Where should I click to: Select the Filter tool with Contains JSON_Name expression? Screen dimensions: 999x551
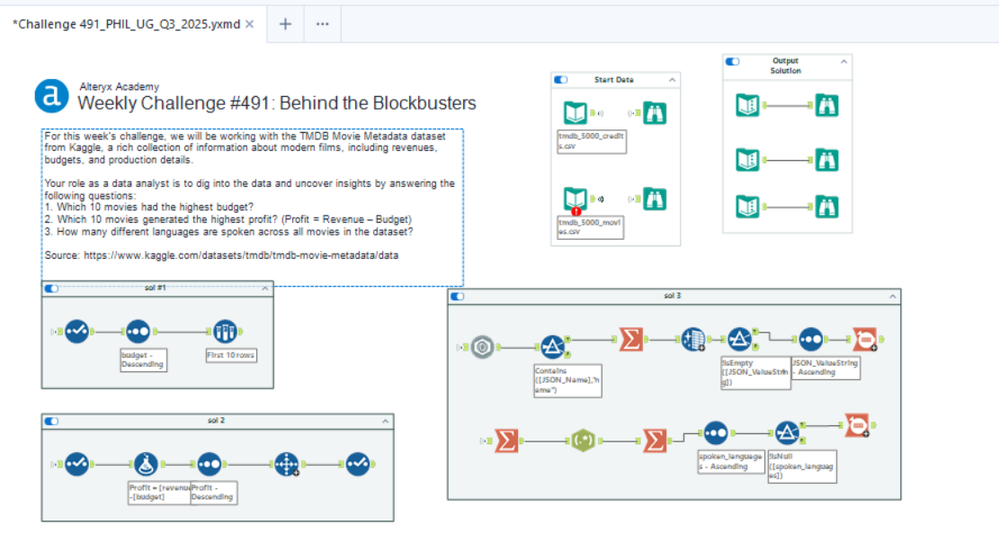(552, 347)
